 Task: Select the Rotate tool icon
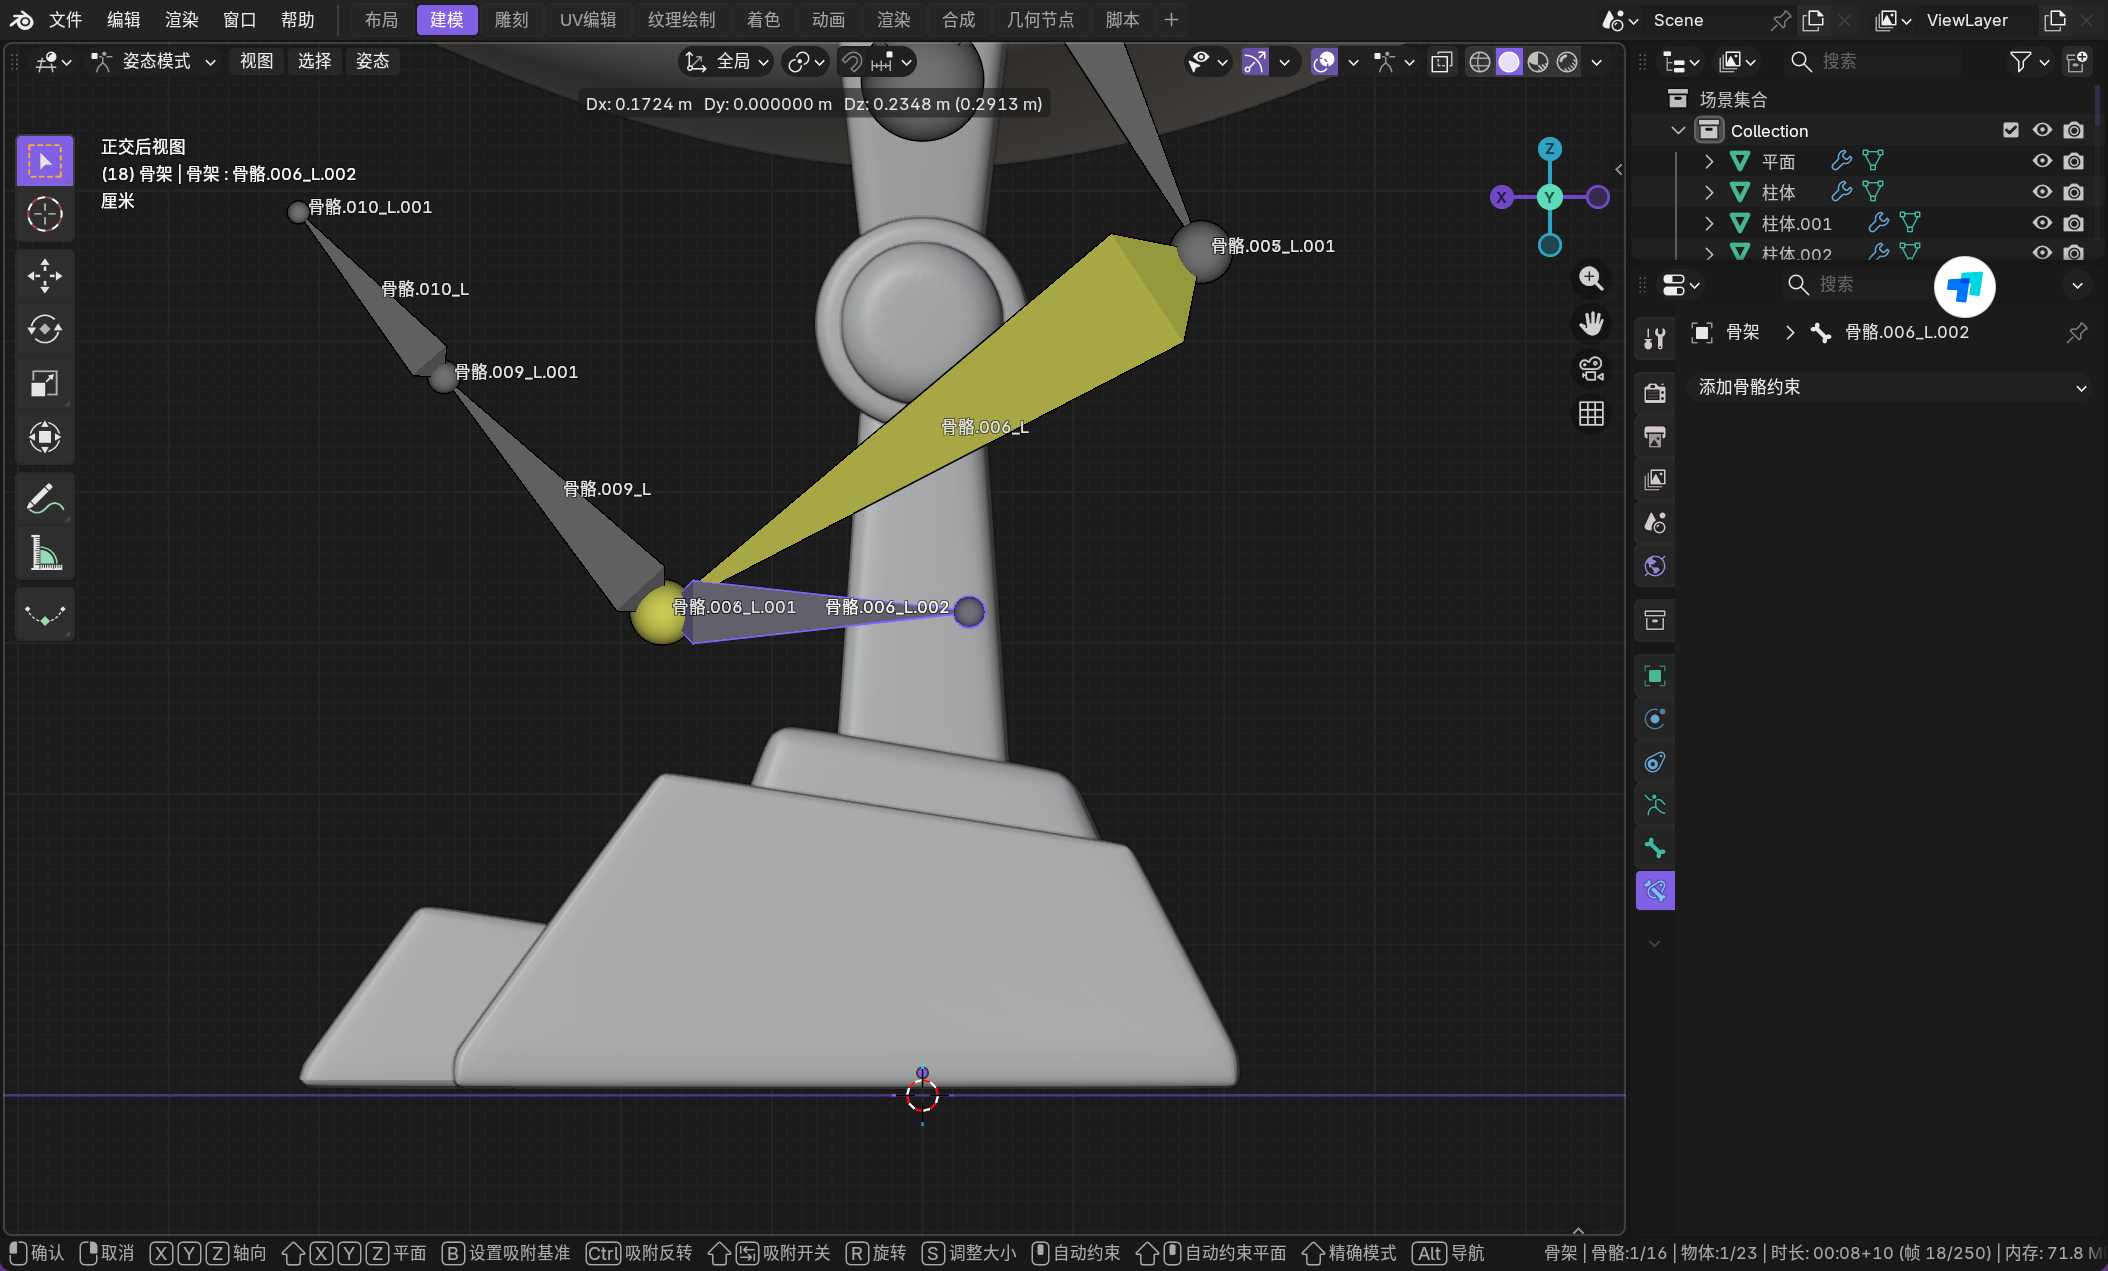pyautogui.click(x=44, y=329)
